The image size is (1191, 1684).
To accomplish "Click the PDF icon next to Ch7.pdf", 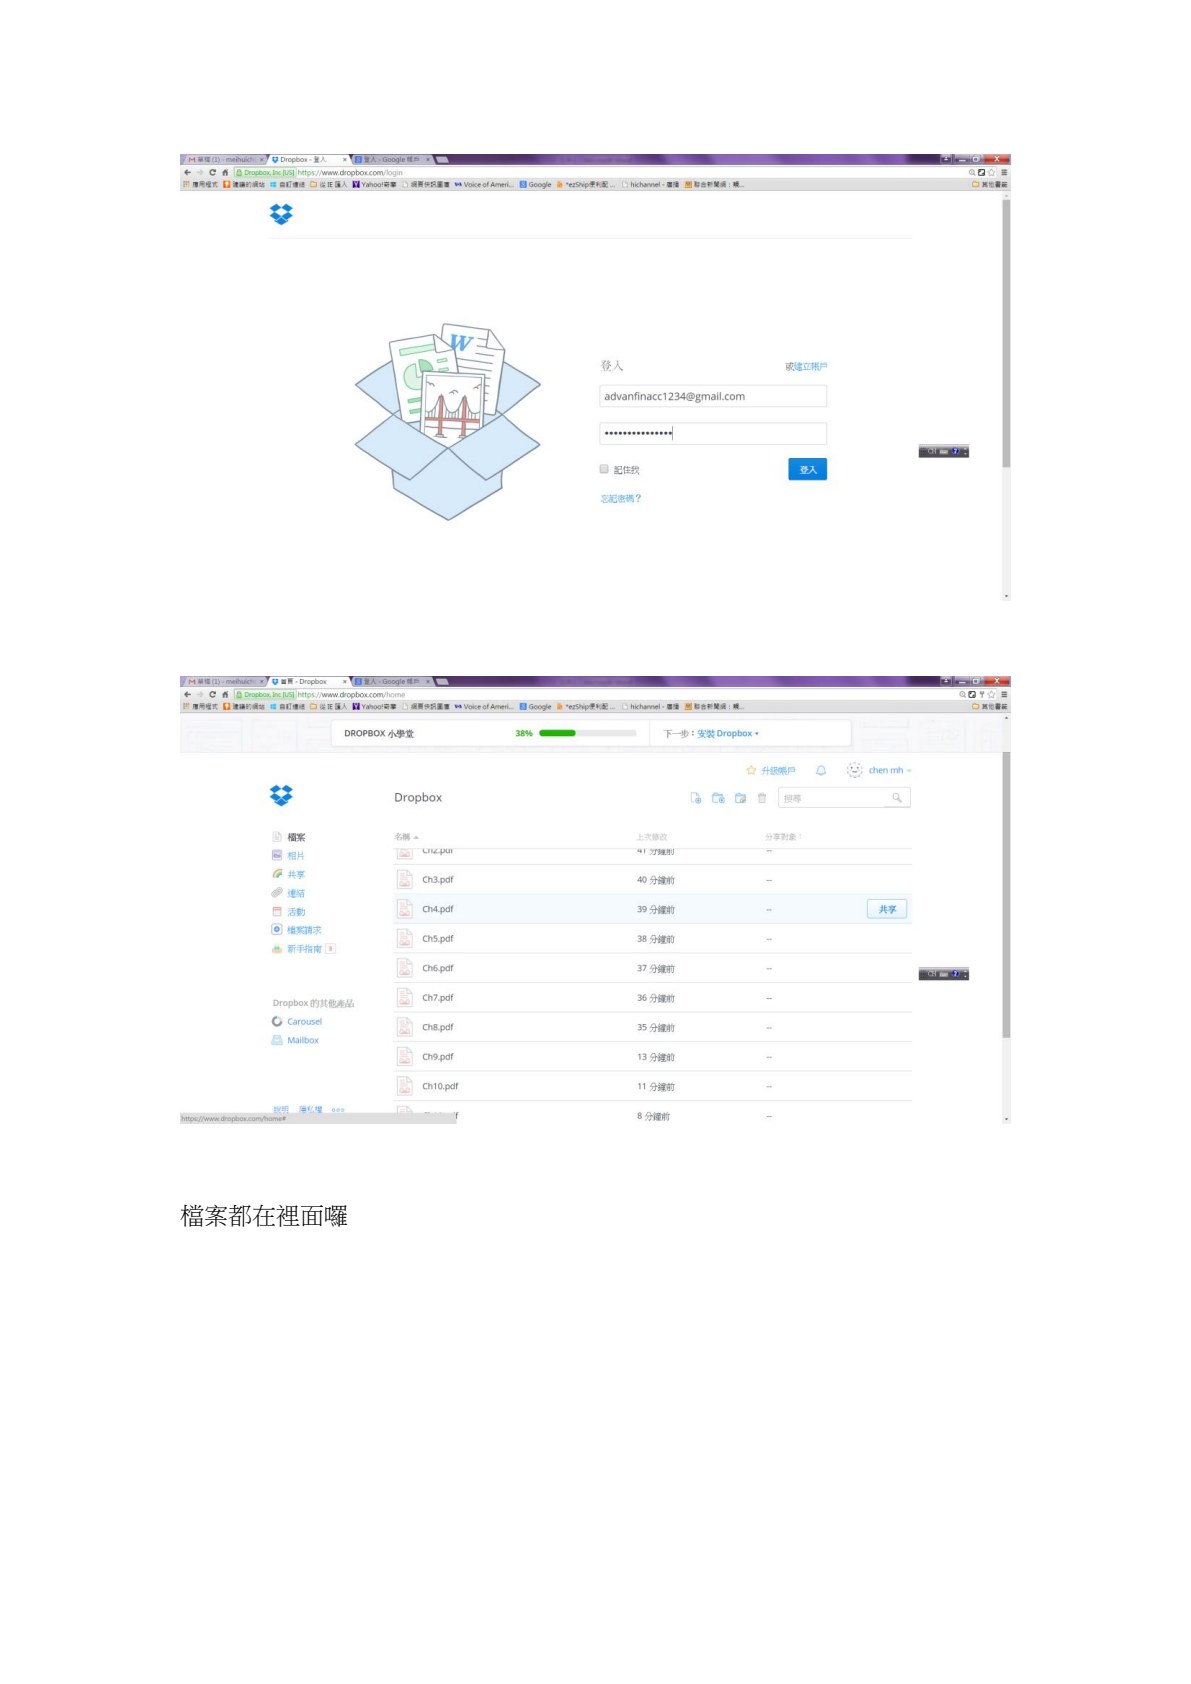I will click(x=405, y=998).
